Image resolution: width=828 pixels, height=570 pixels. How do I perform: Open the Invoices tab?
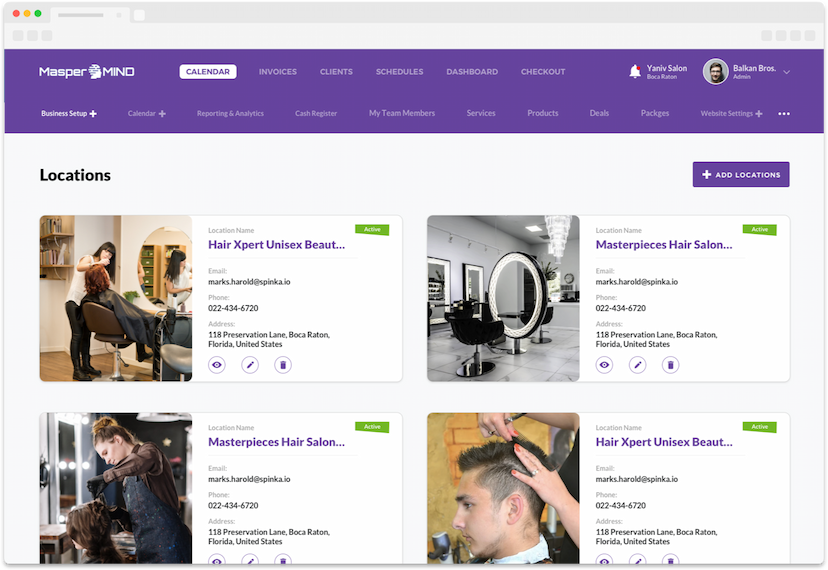click(x=277, y=72)
